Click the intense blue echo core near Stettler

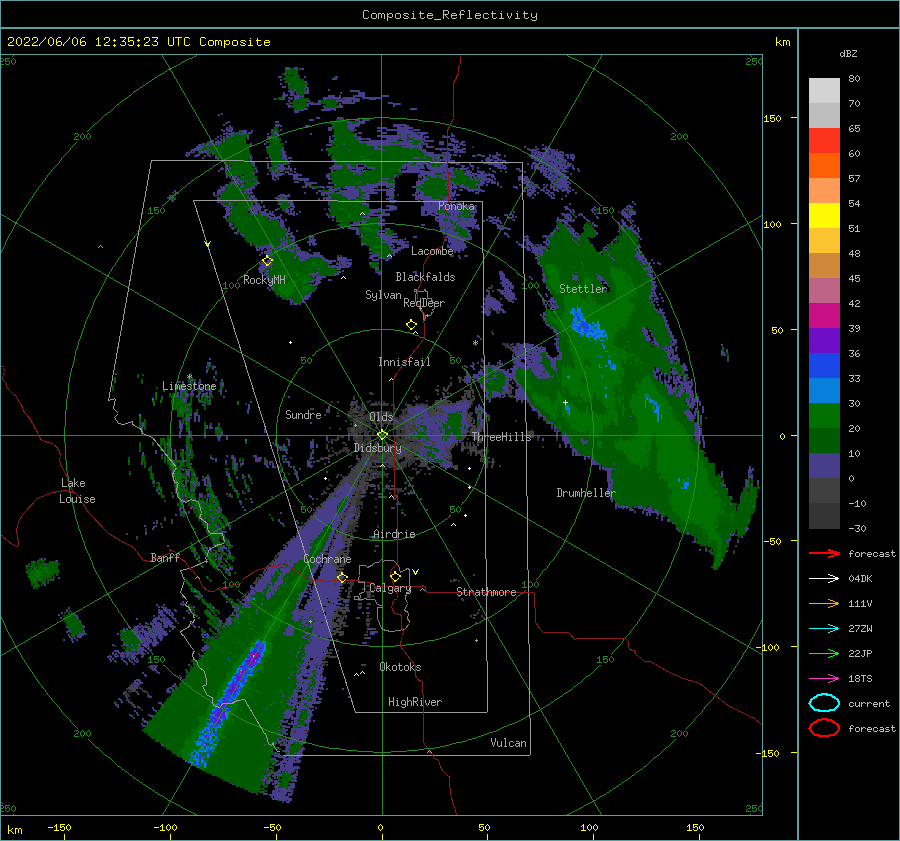[x=587, y=325]
